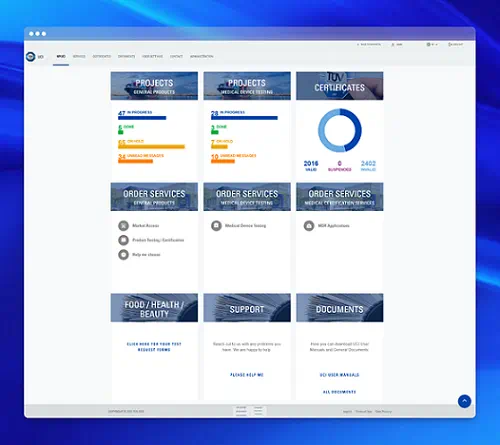Click the Data Privacy footer link
This screenshot has width=500, height=445.
click(x=384, y=412)
